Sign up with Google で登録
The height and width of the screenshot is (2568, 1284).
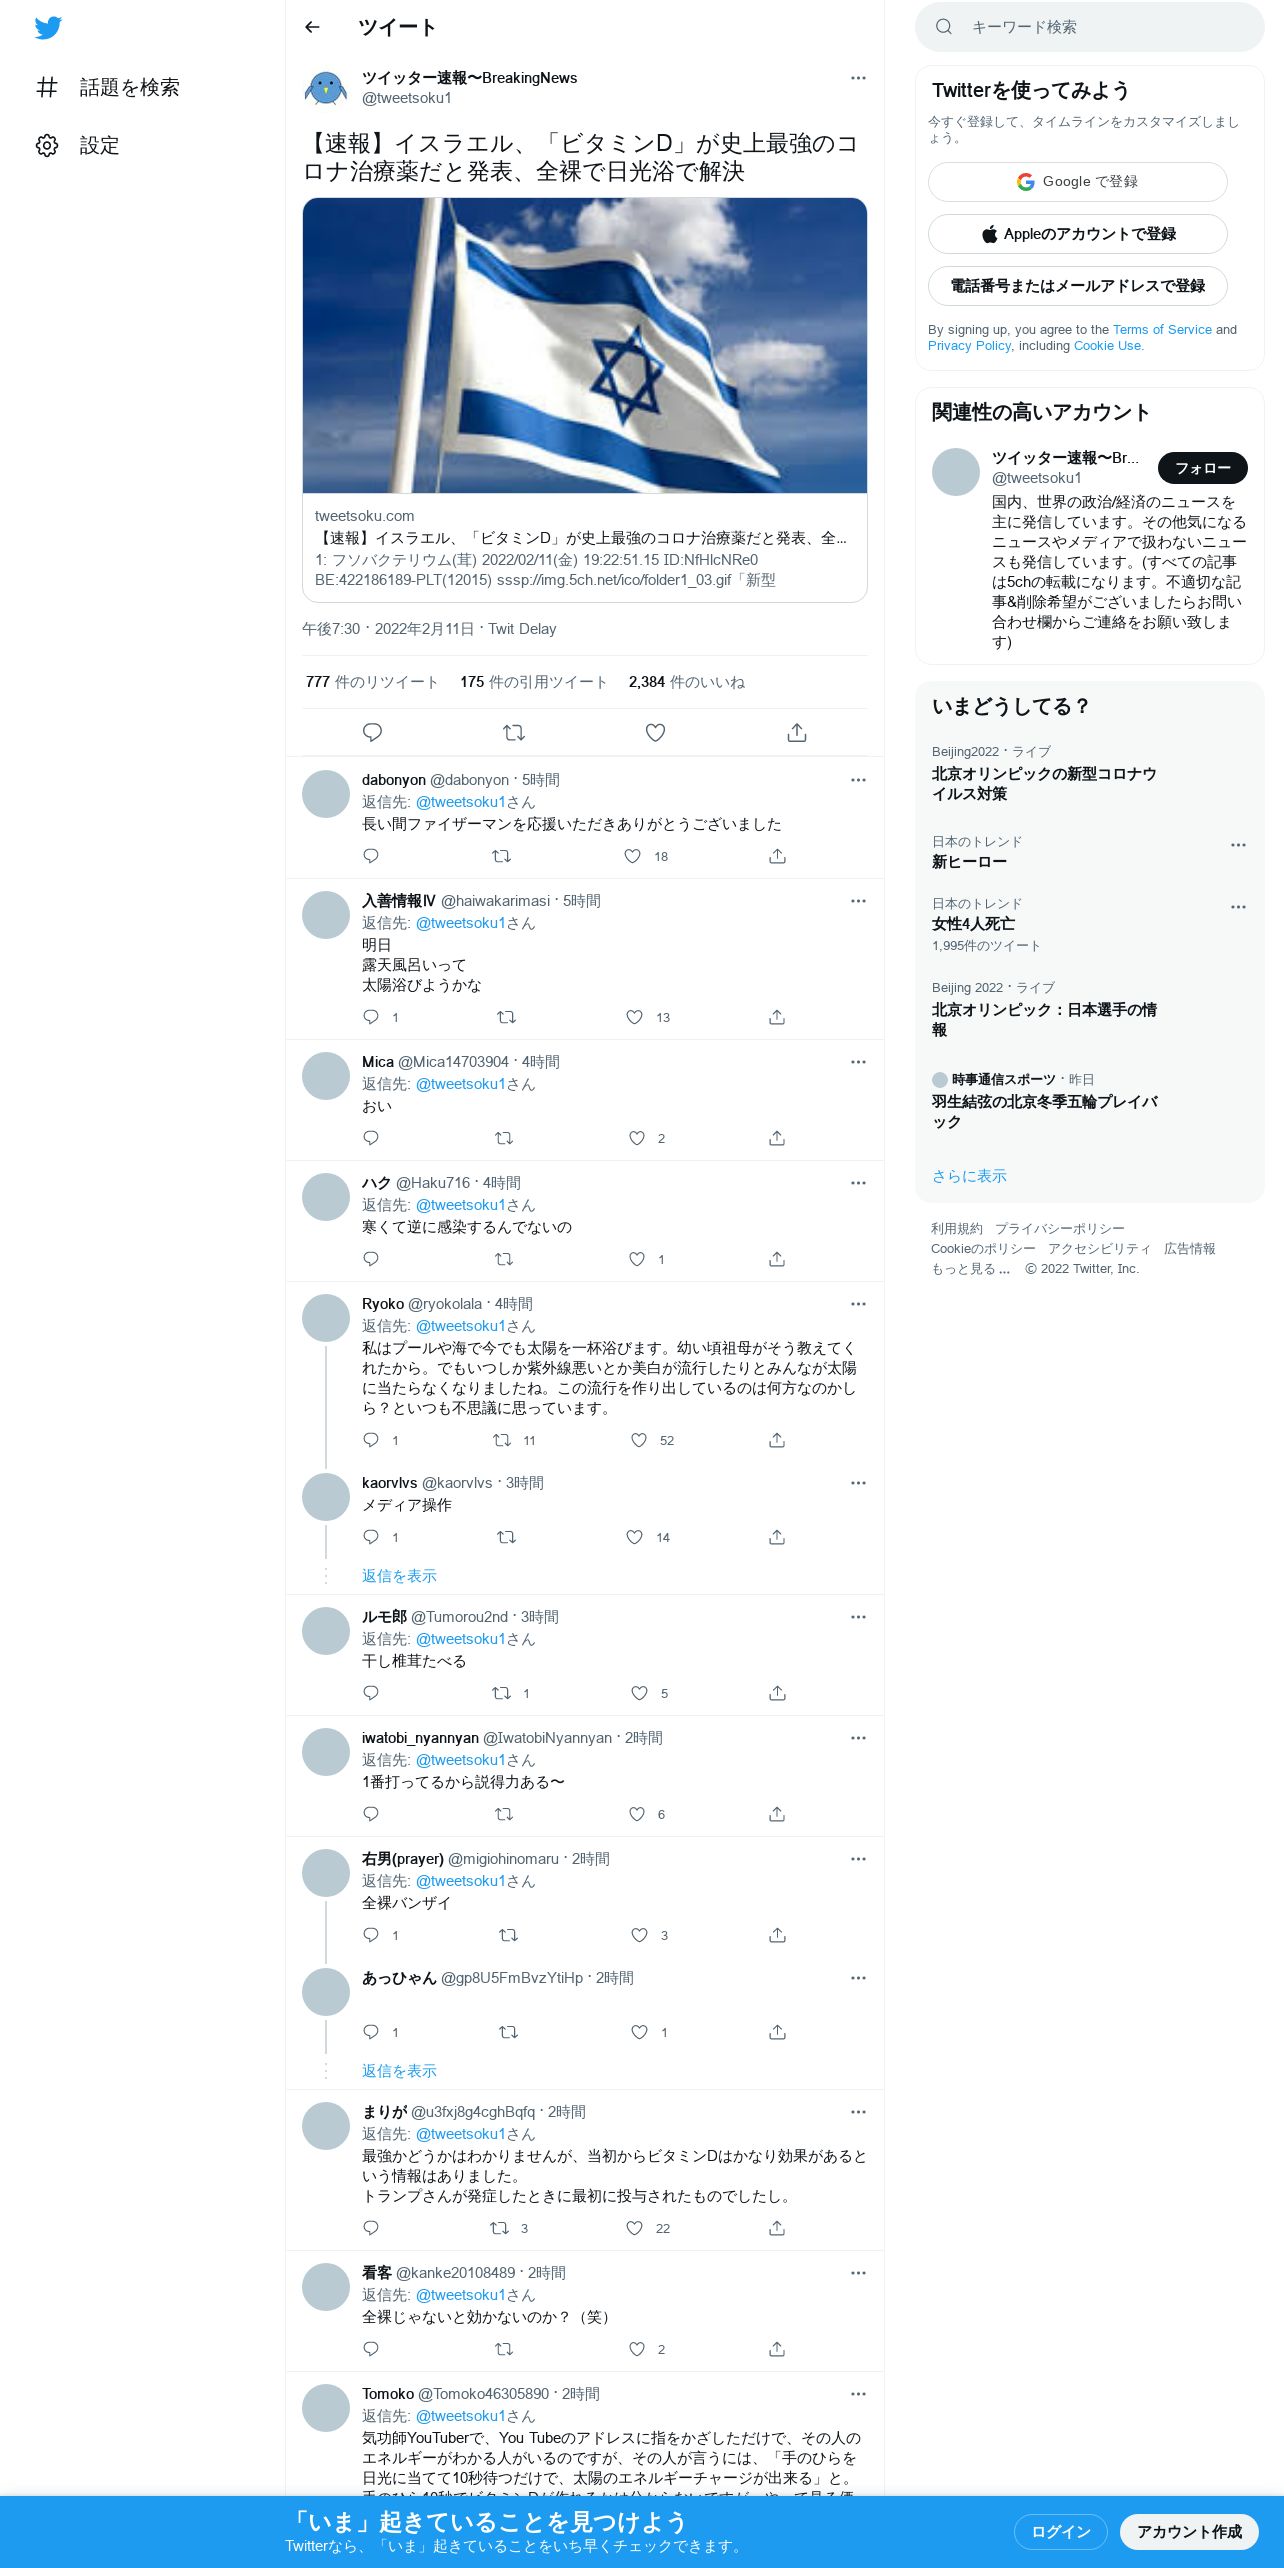(1077, 182)
